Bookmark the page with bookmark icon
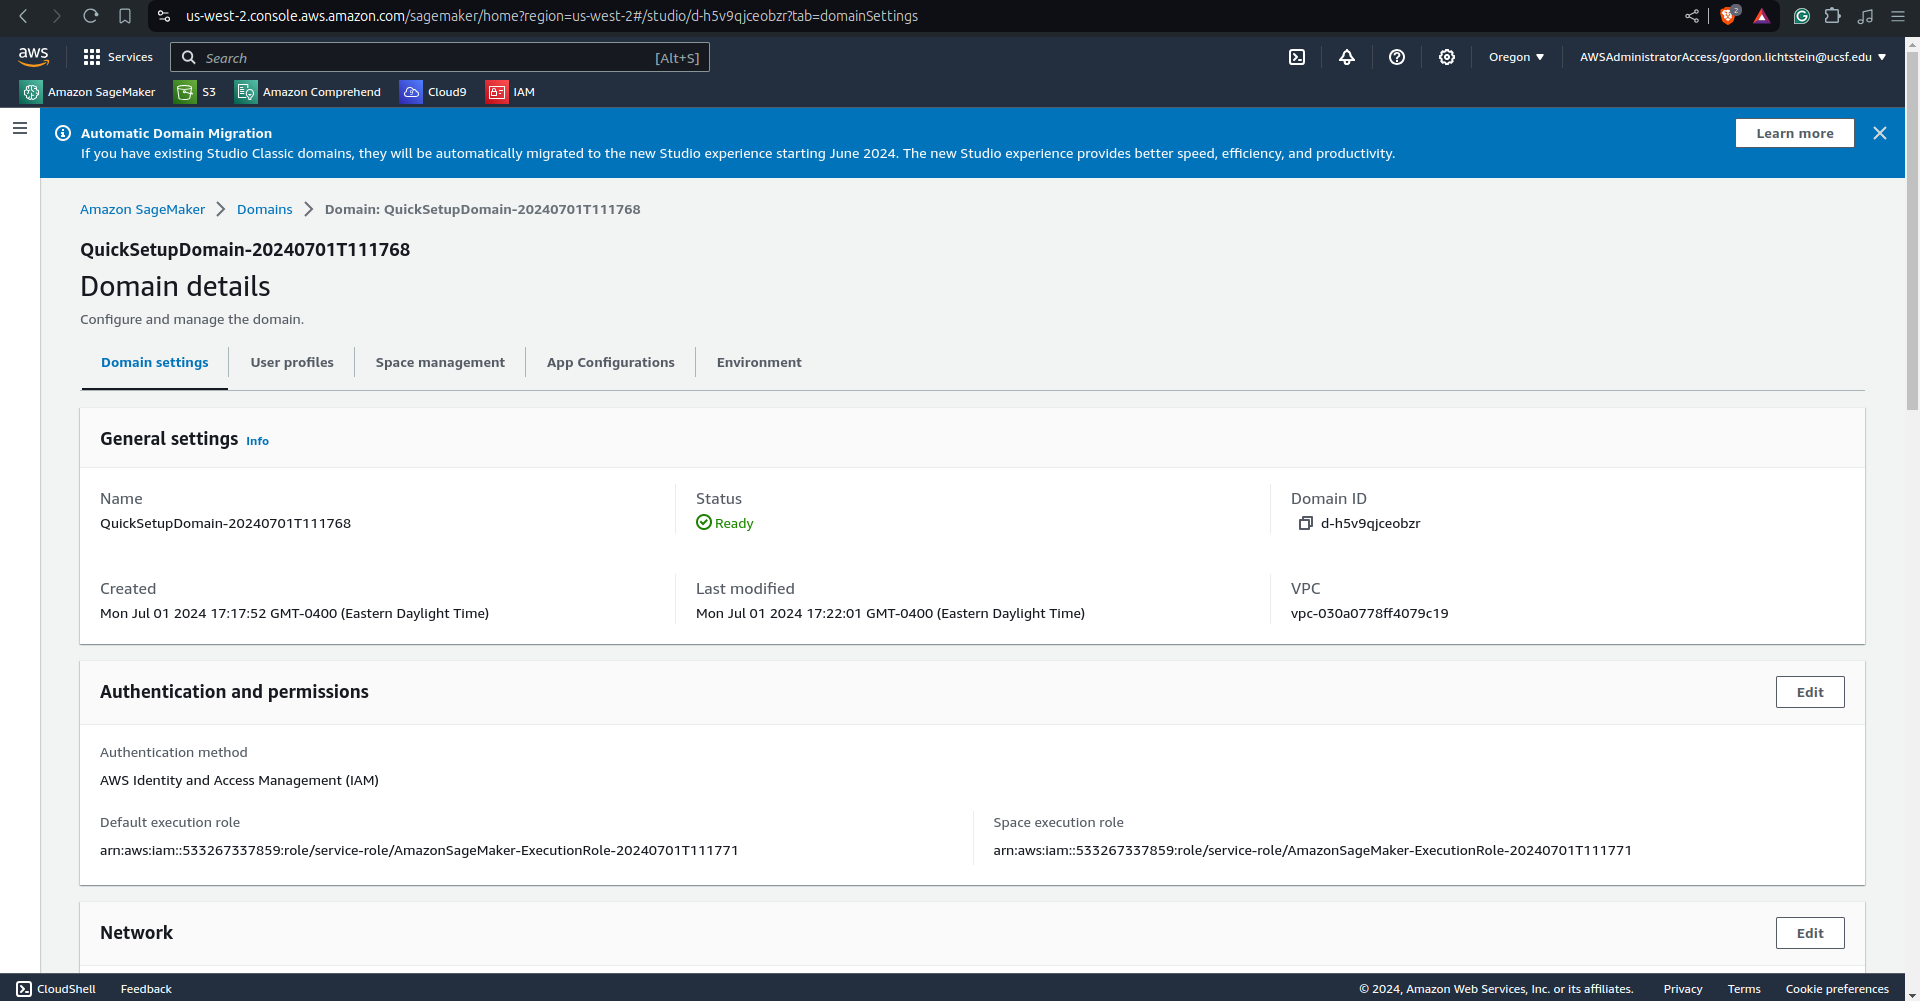The width and height of the screenshot is (1920, 1001). [125, 16]
